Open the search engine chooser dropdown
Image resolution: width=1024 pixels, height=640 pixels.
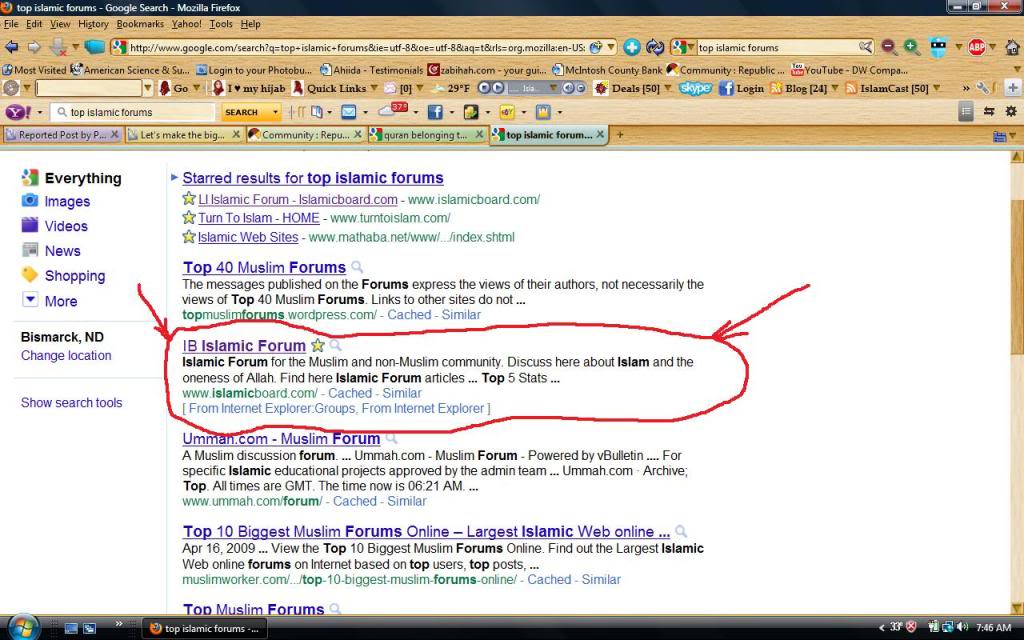(x=684, y=47)
